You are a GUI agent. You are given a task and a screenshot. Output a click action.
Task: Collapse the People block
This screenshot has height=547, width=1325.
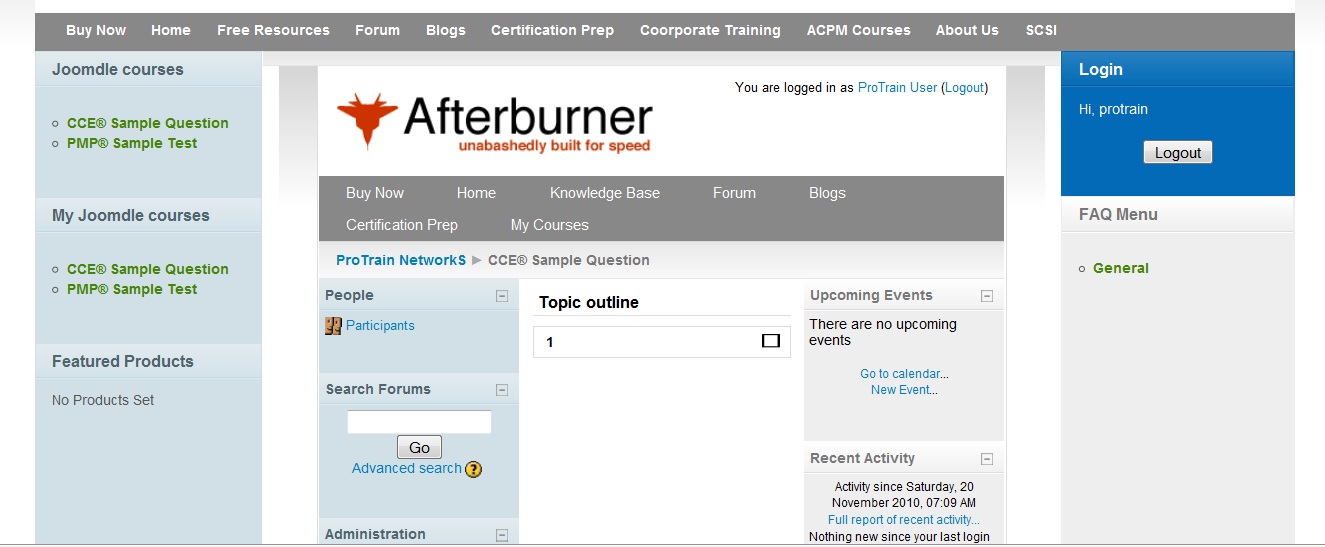coord(502,296)
